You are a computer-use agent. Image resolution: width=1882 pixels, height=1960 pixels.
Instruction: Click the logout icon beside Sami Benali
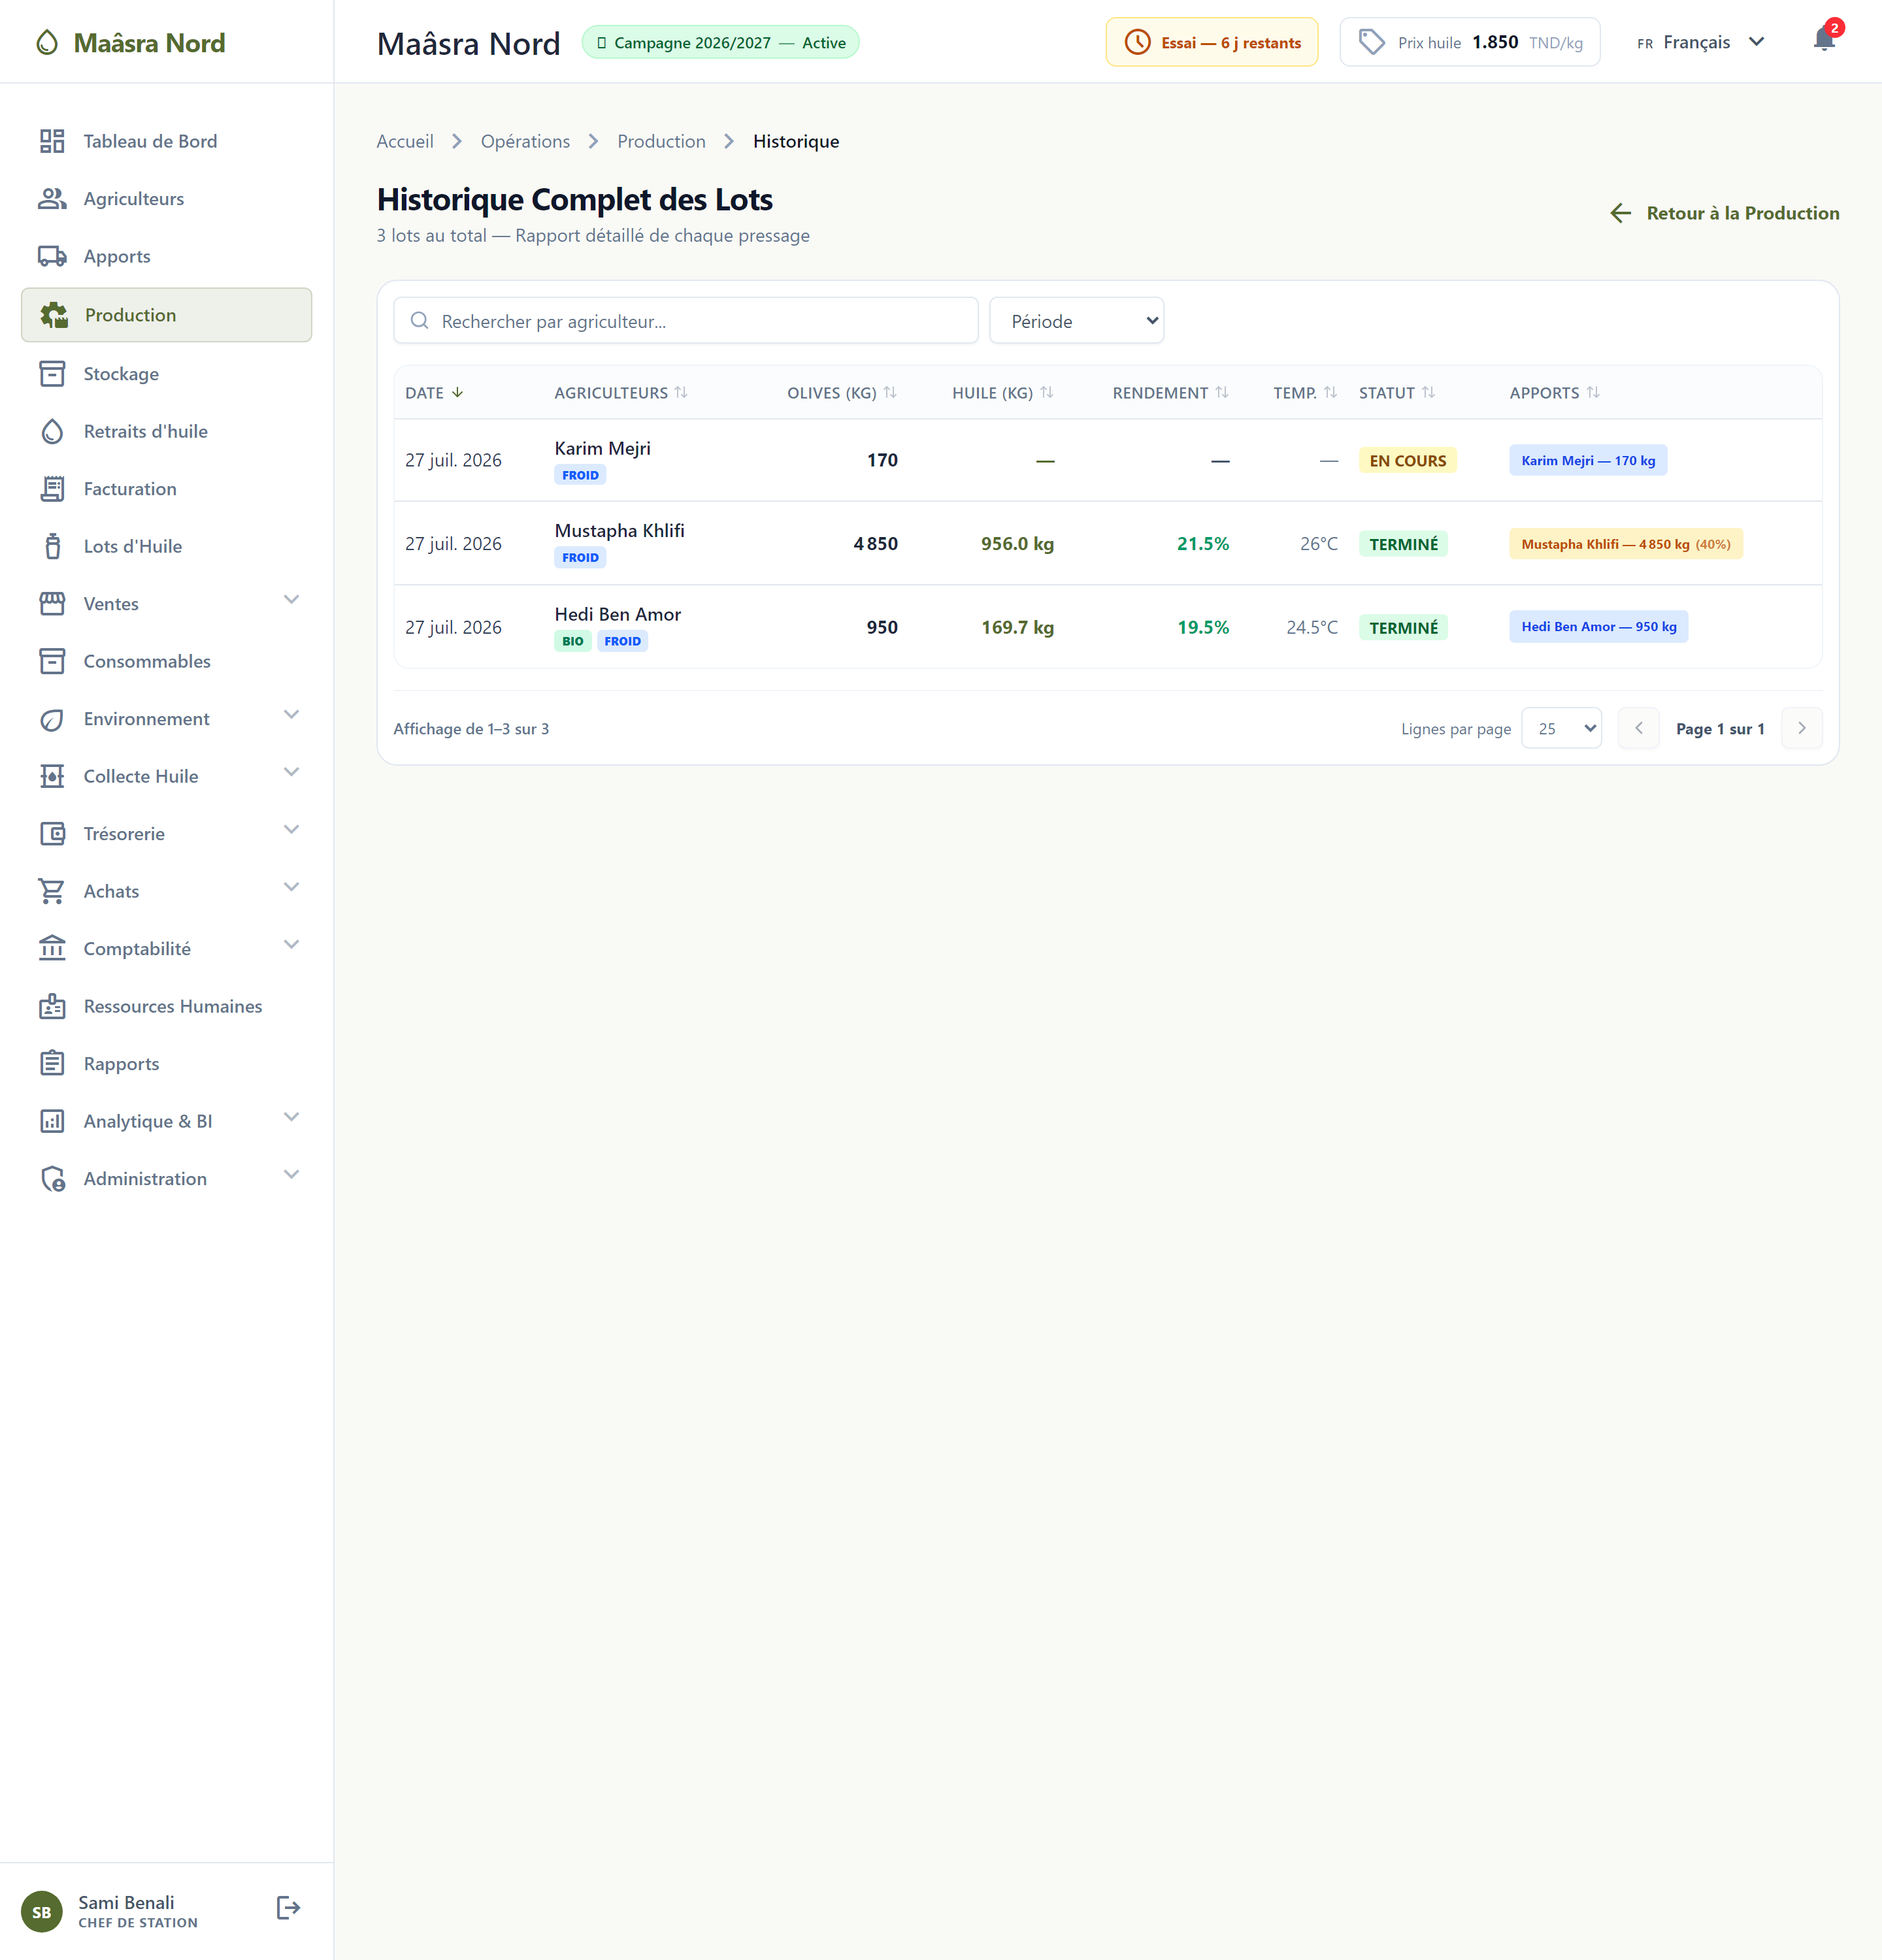(288, 1908)
